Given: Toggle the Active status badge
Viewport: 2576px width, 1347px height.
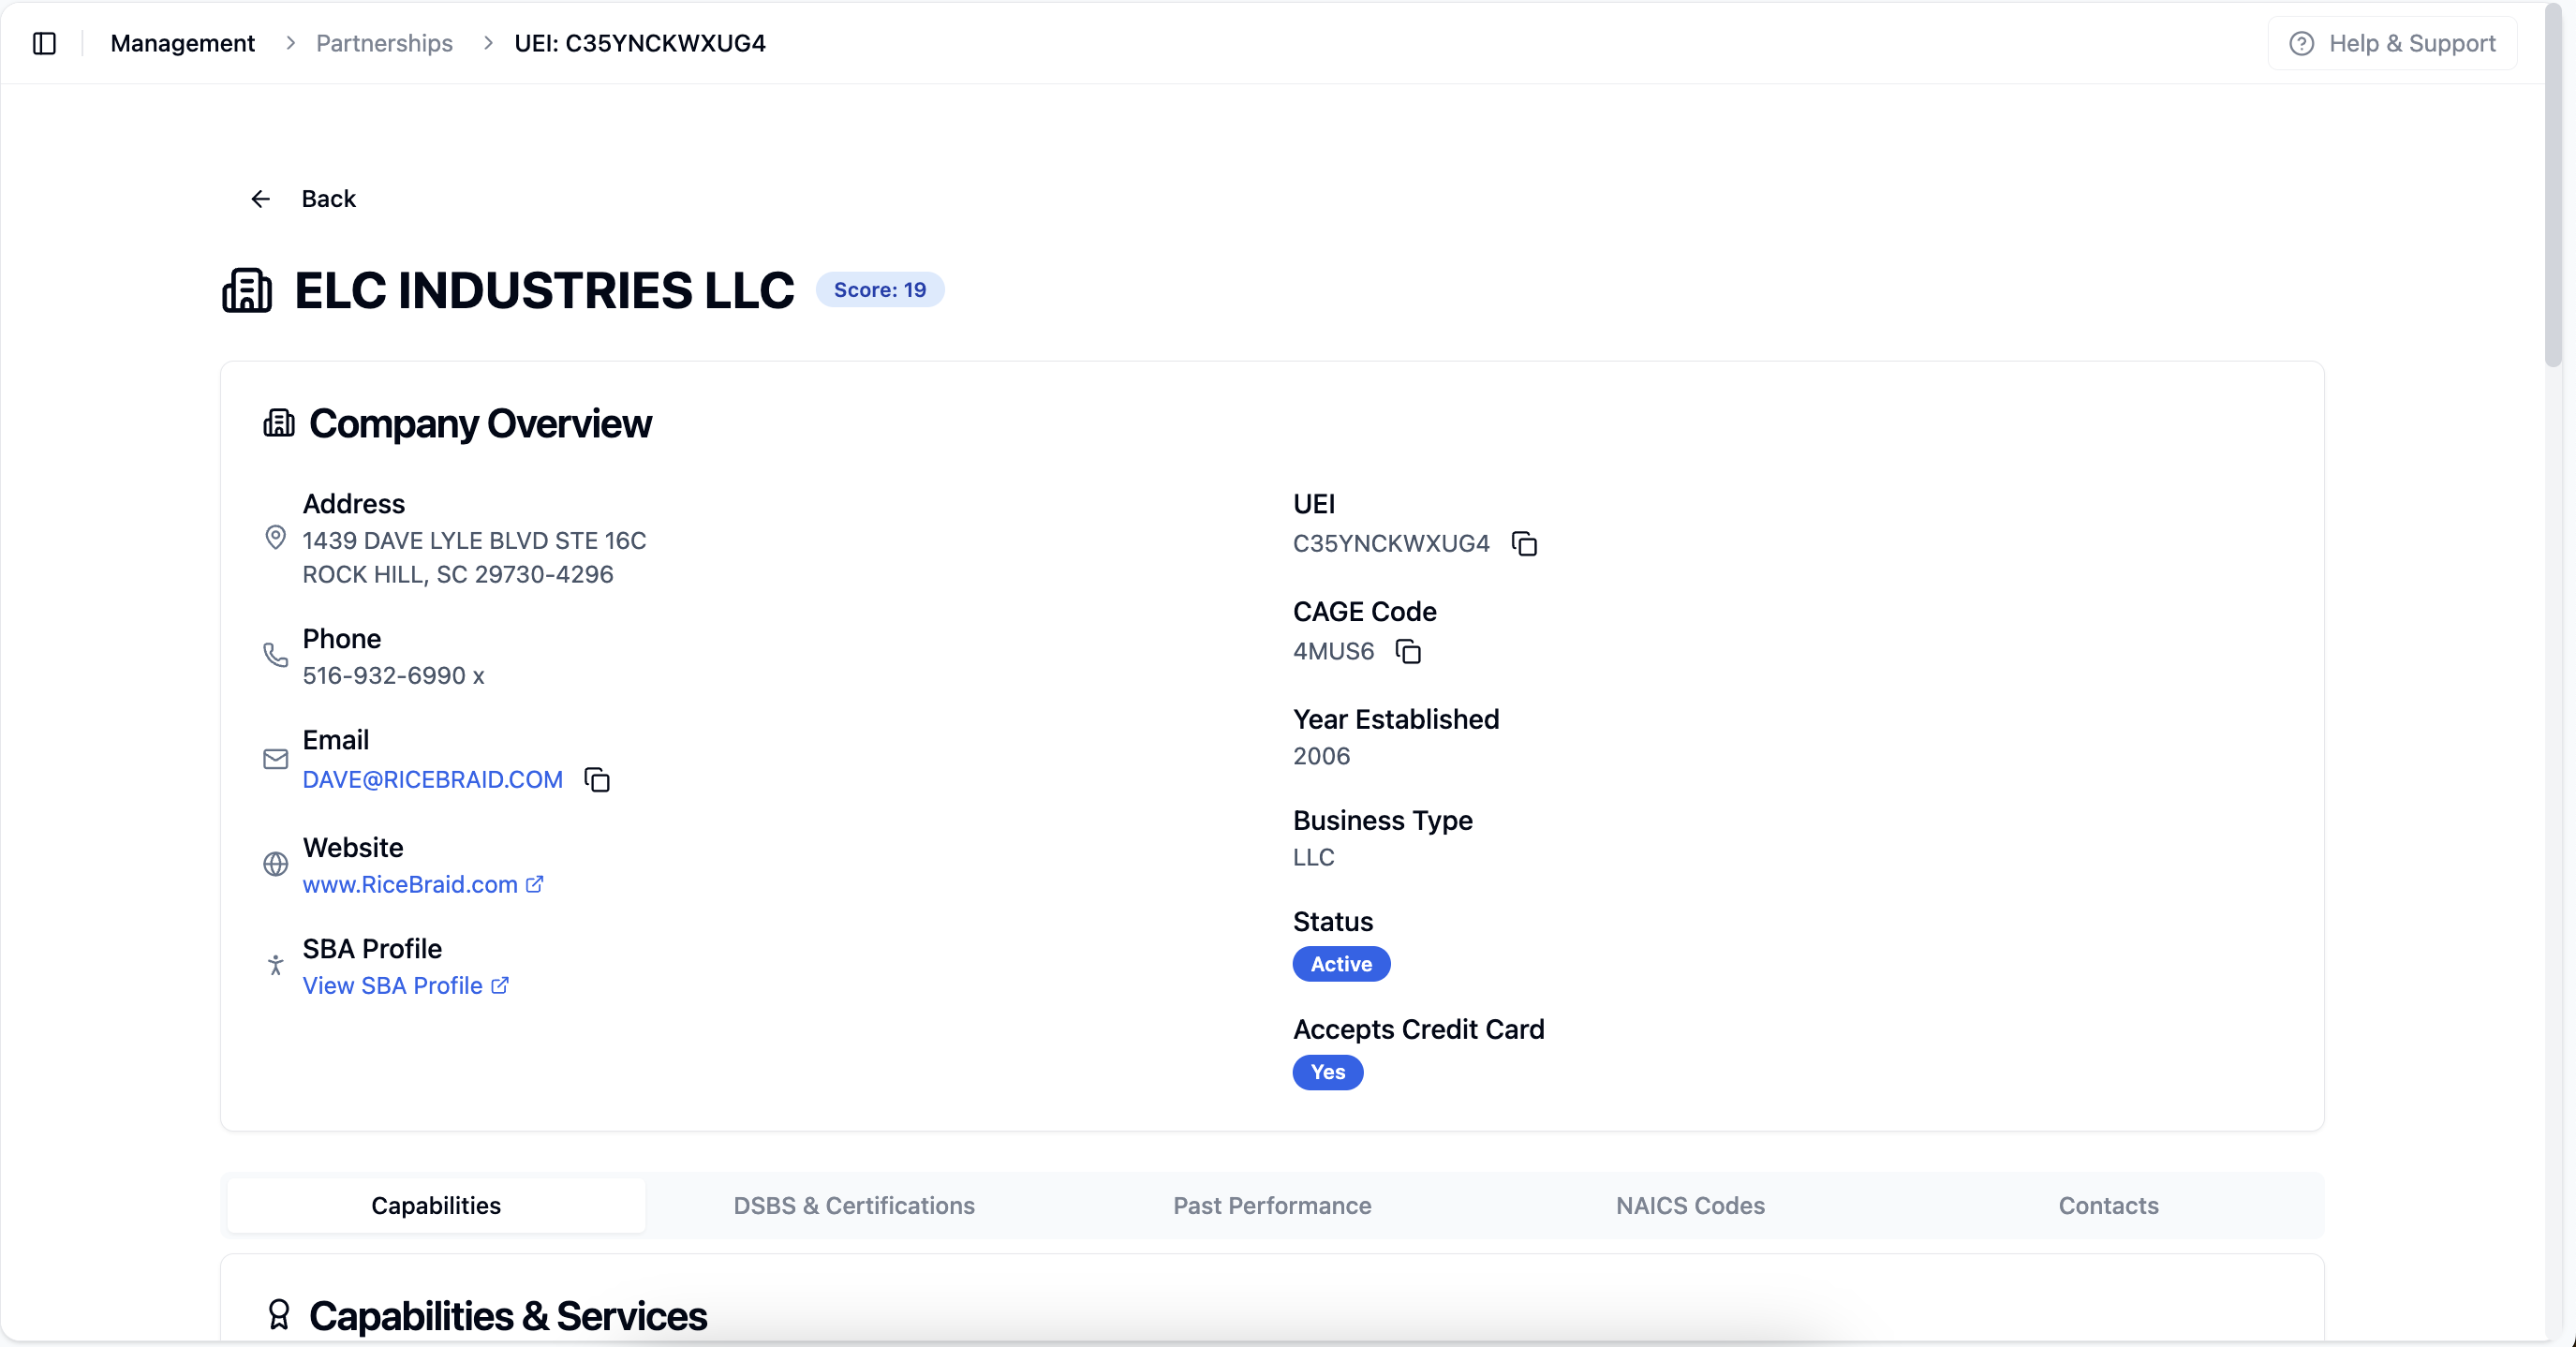Looking at the screenshot, I should click(1340, 964).
